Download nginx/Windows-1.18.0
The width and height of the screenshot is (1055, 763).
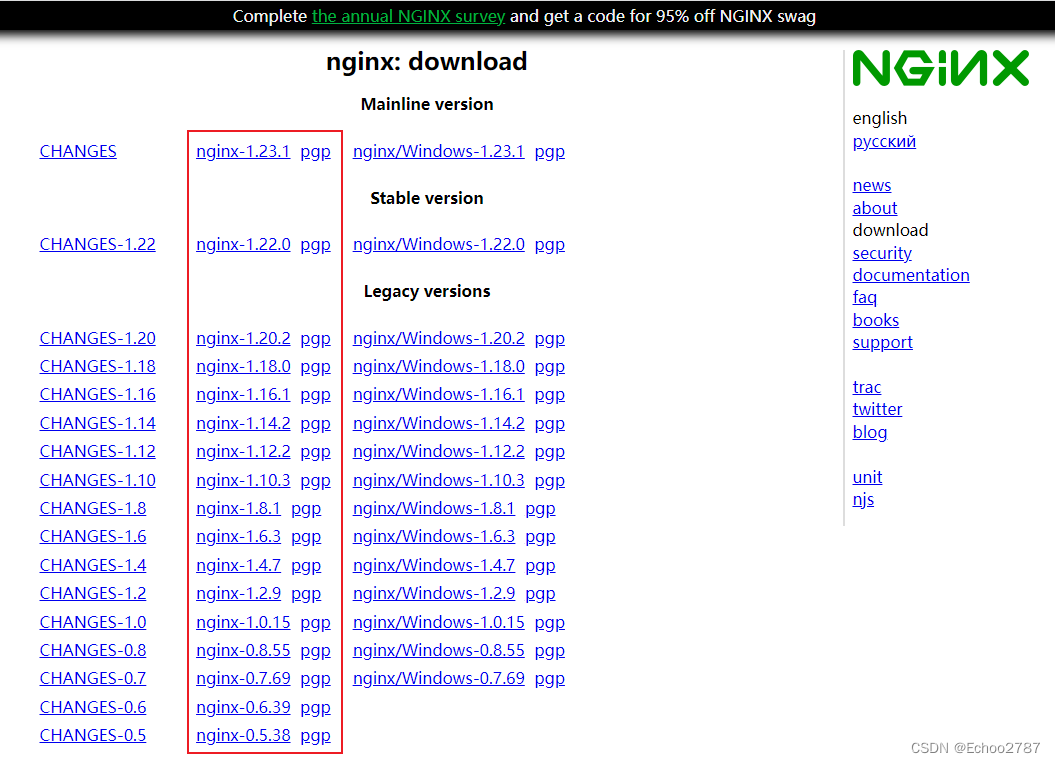tap(439, 366)
